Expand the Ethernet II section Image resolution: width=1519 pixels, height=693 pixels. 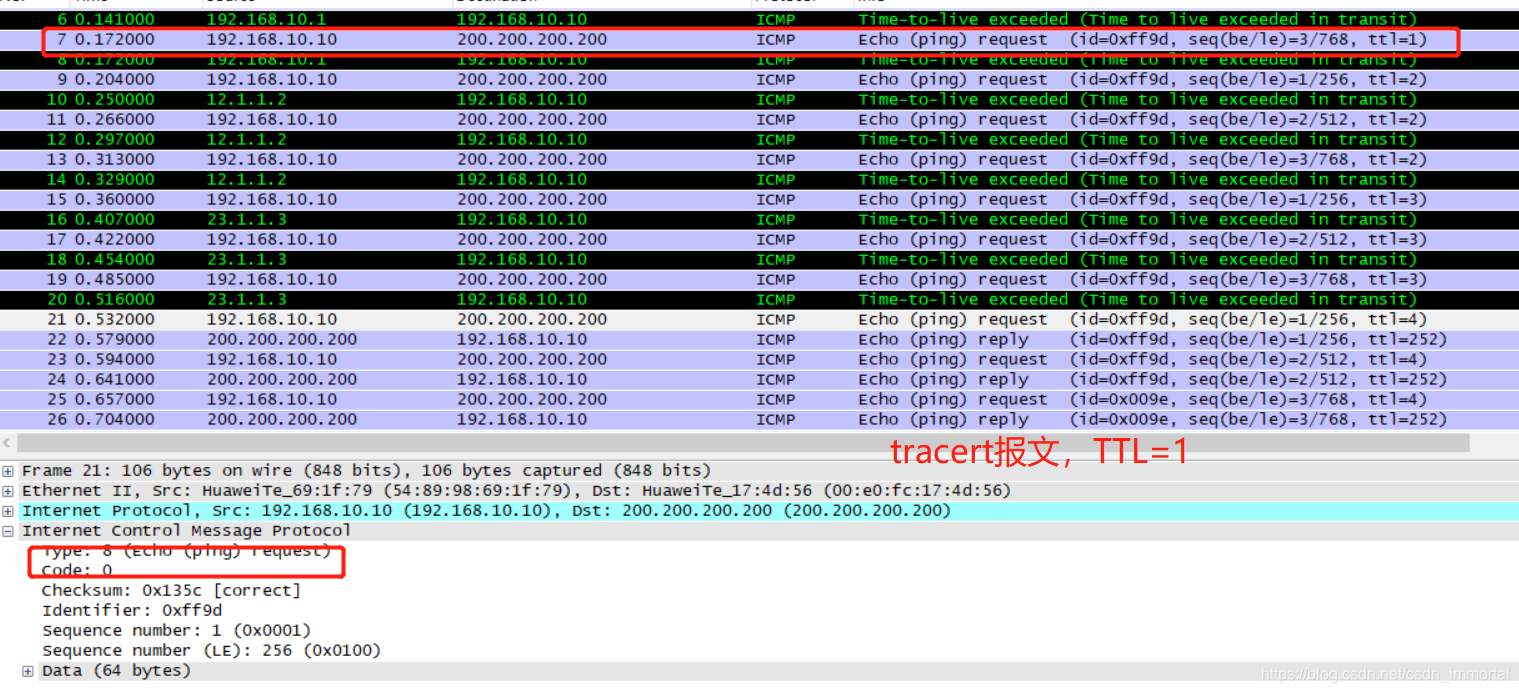point(9,491)
